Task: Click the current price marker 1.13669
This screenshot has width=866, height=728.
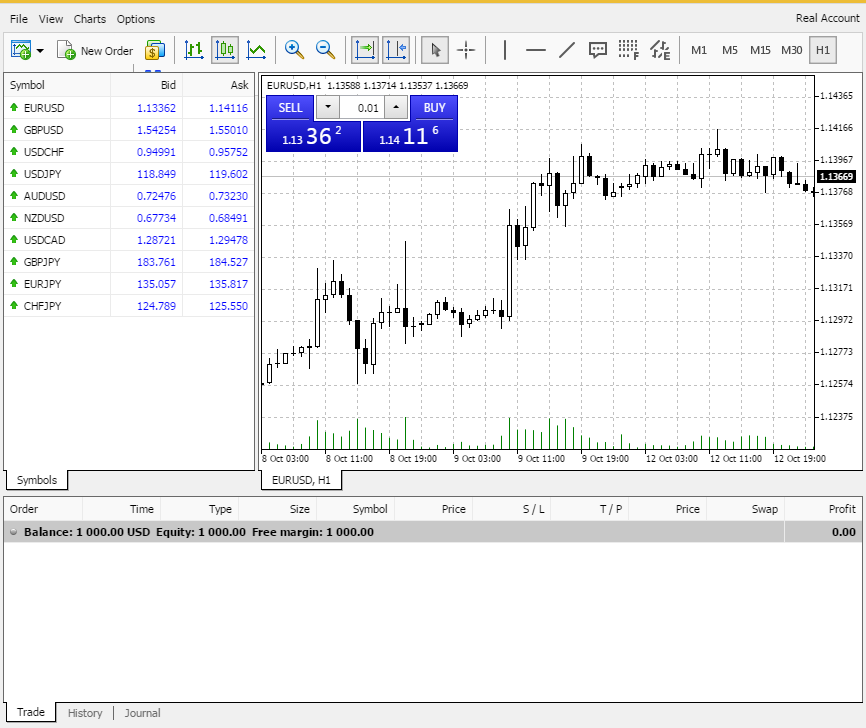Action: coord(836,177)
